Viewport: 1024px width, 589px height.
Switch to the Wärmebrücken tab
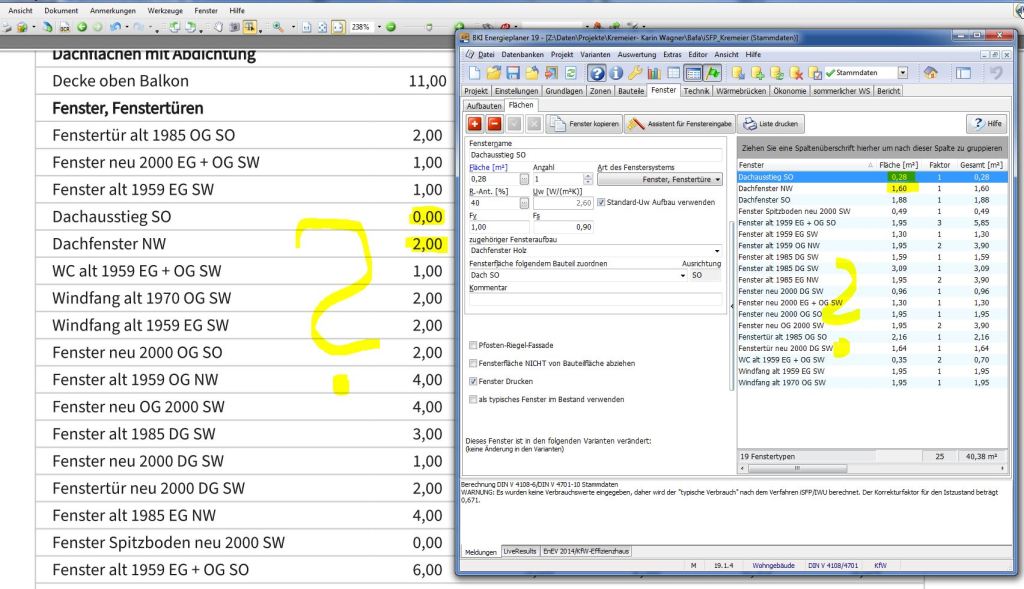coord(742,91)
